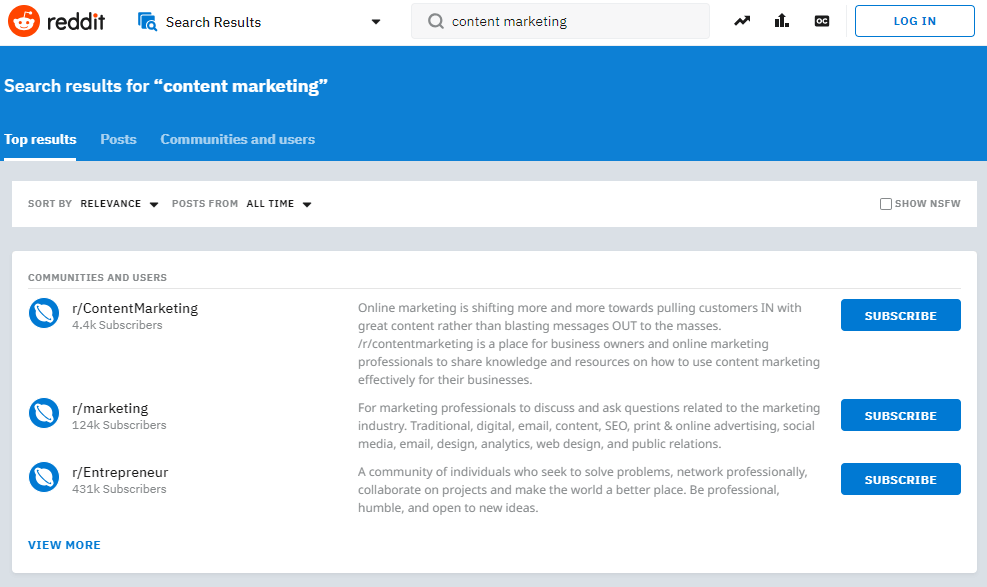The height and width of the screenshot is (587, 987).
Task: Click the Communities and Users section heading
Action: [x=98, y=277]
